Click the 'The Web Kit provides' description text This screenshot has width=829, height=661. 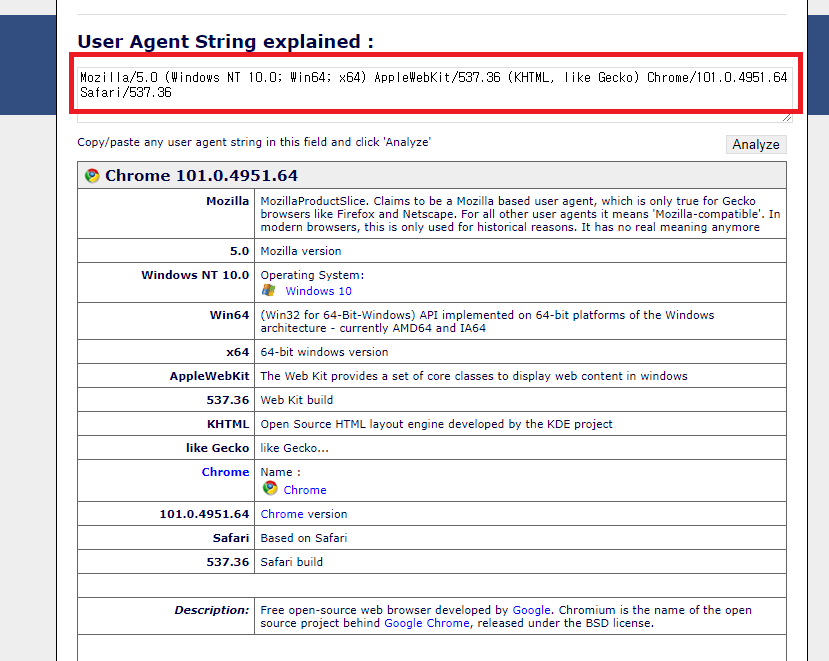[474, 376]
